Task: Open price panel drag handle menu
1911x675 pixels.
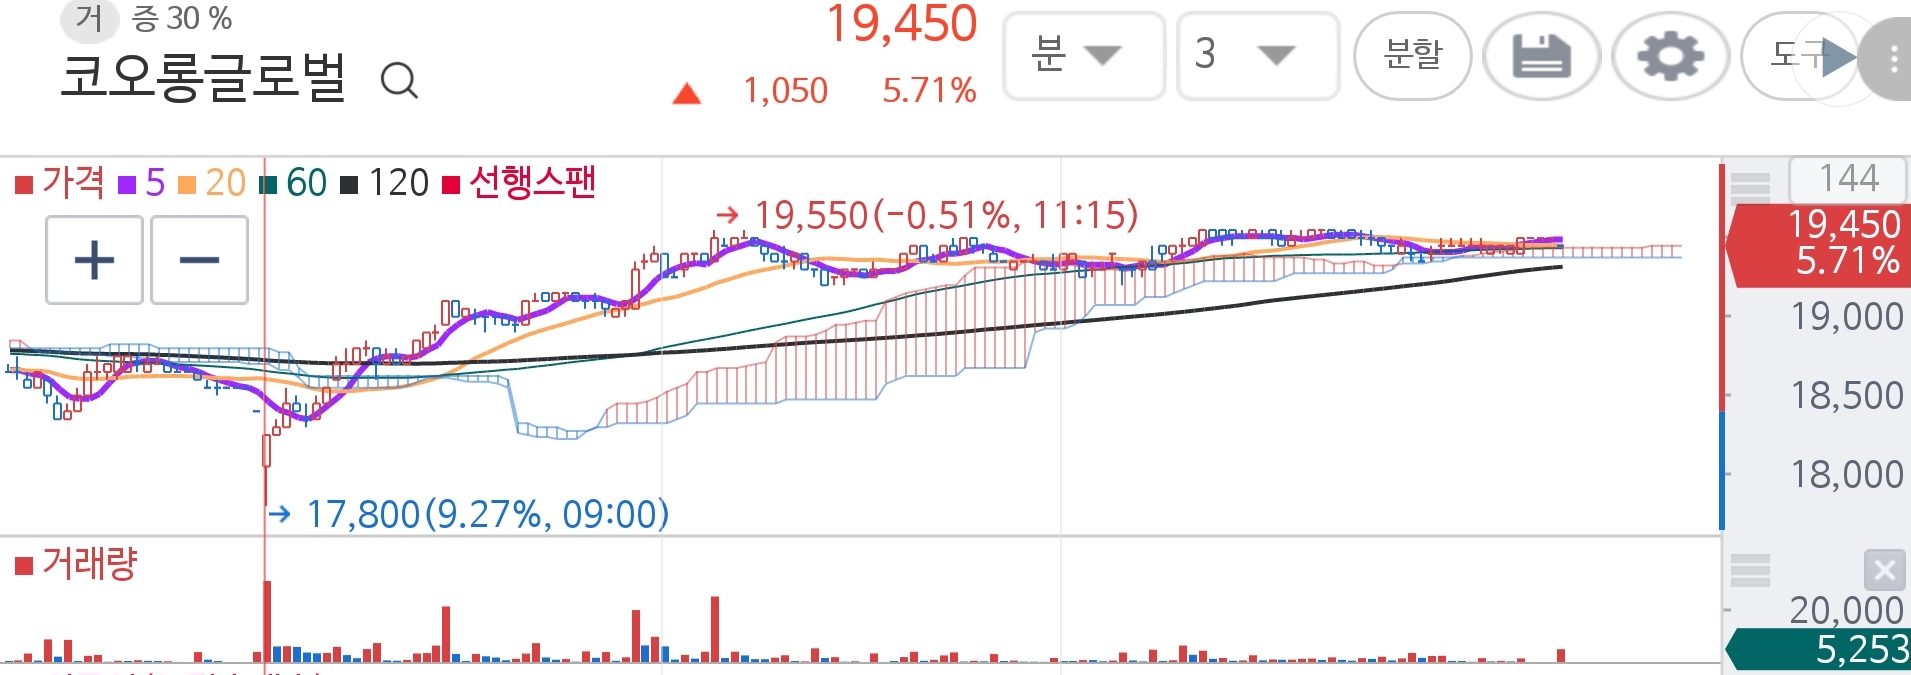Action: (x=1750, y=187)
